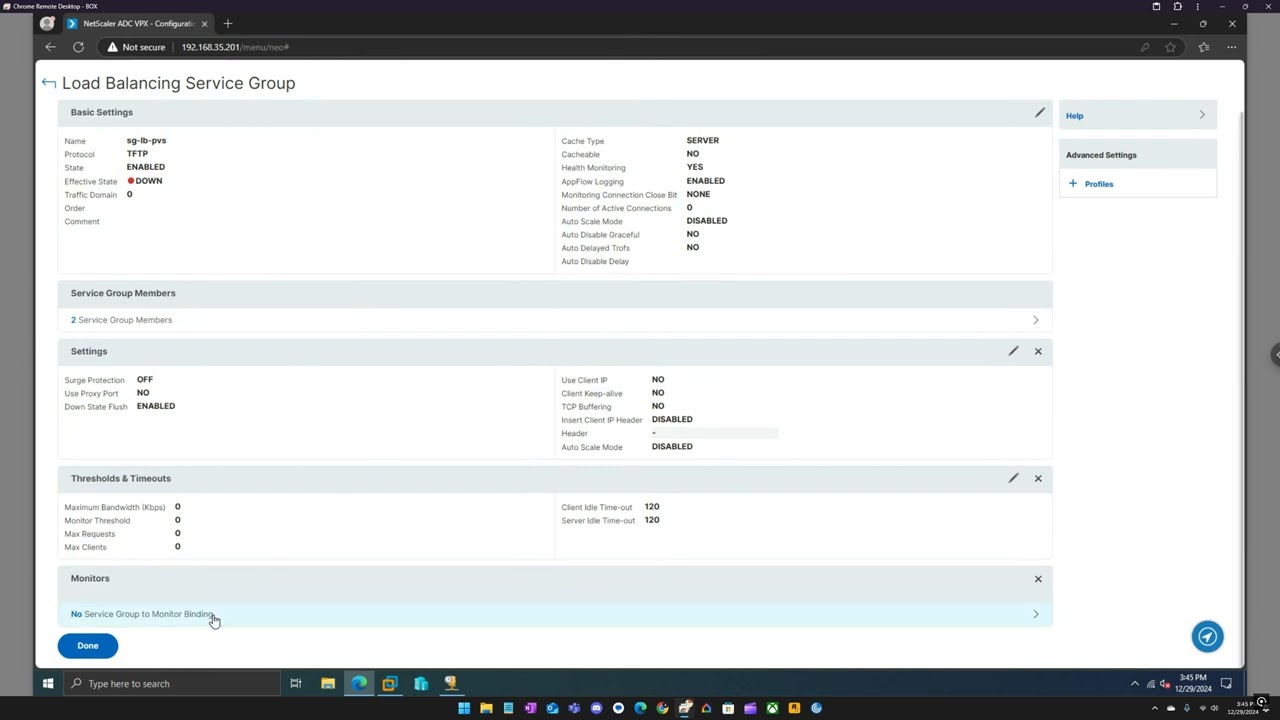Click the browser profile avatar

click(47, 23)
